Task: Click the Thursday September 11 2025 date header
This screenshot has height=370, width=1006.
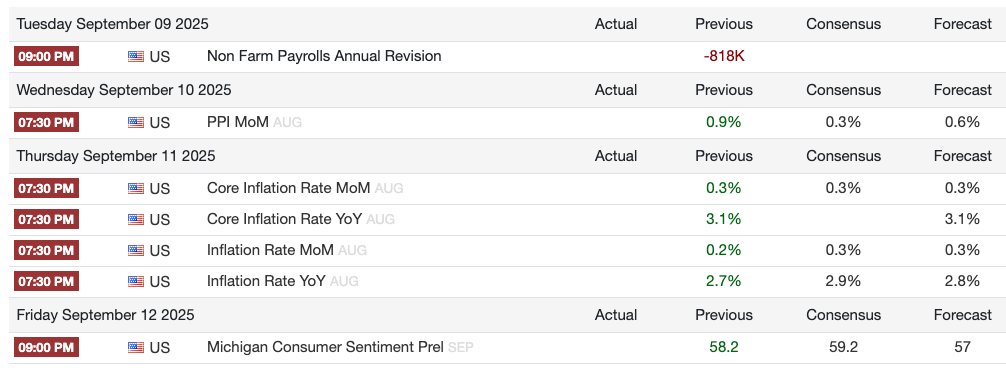Action: (x=116, y=156)
